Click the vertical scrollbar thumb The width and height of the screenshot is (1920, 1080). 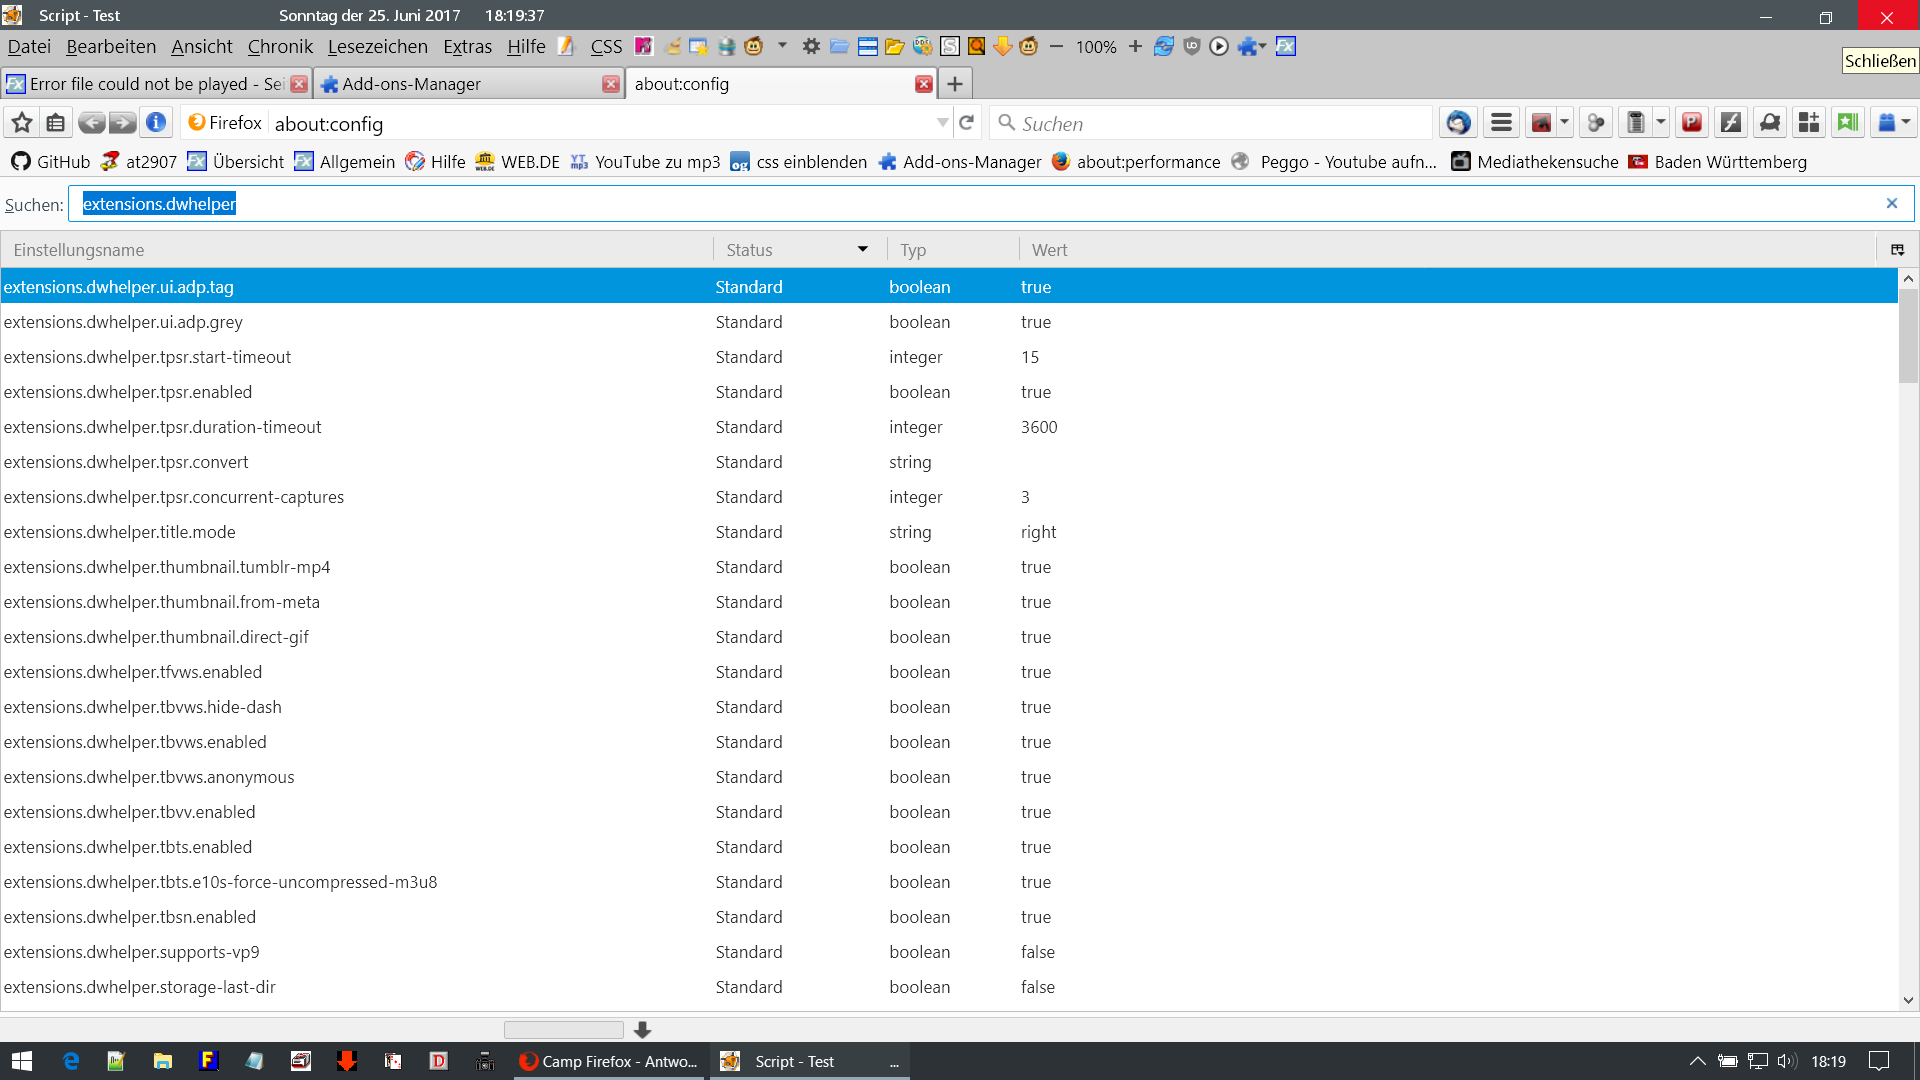click(x=1908, y=335)
